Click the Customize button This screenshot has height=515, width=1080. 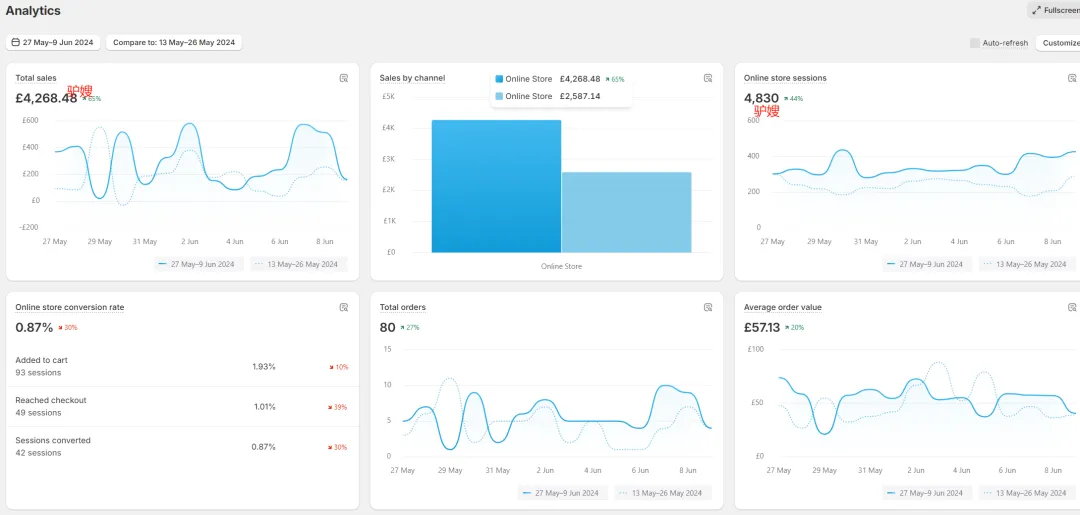[x=1059, y=43]
